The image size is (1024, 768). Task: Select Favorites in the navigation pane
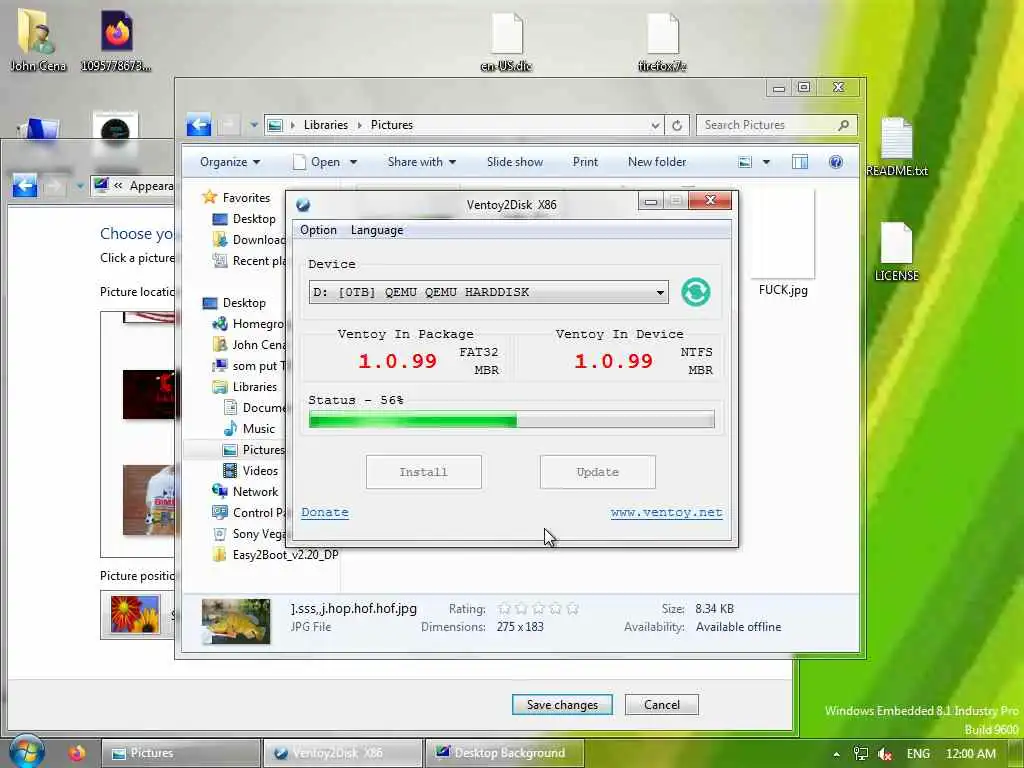(236, 197)
